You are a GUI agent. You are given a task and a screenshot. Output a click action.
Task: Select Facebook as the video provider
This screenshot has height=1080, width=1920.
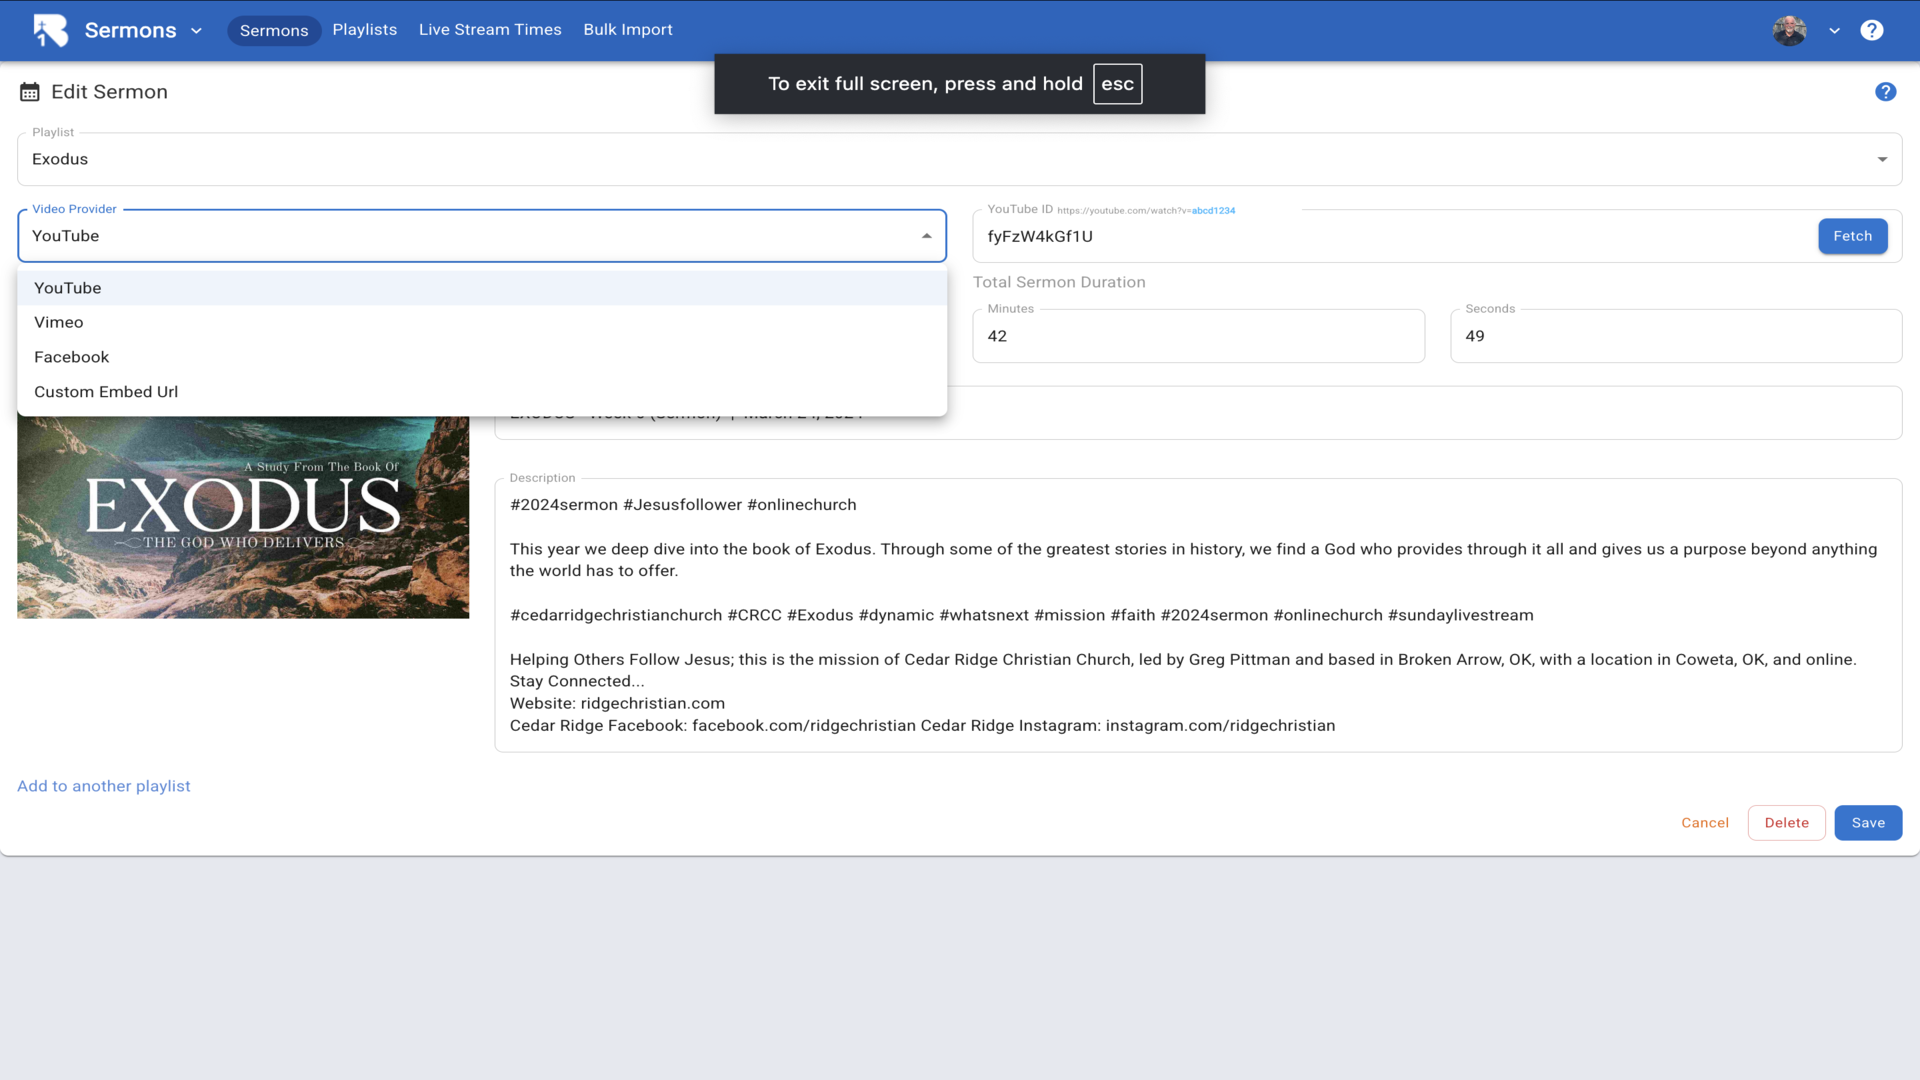(71, 357)
